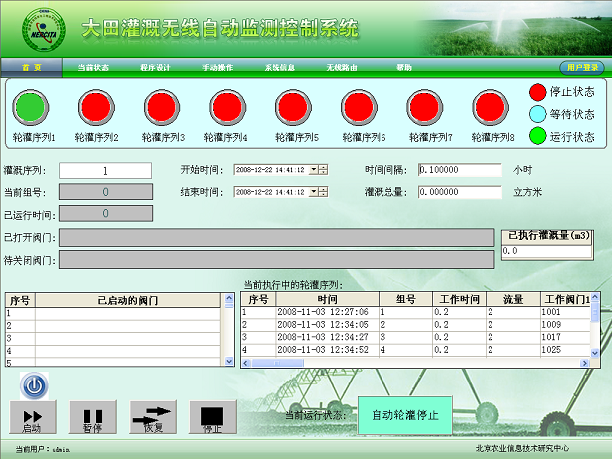The height and width of the screenshot is (459, 612).
Task: Open the 开始时间 date dropdown arrow
Action: pyautogui.click(x=314, y=170)
